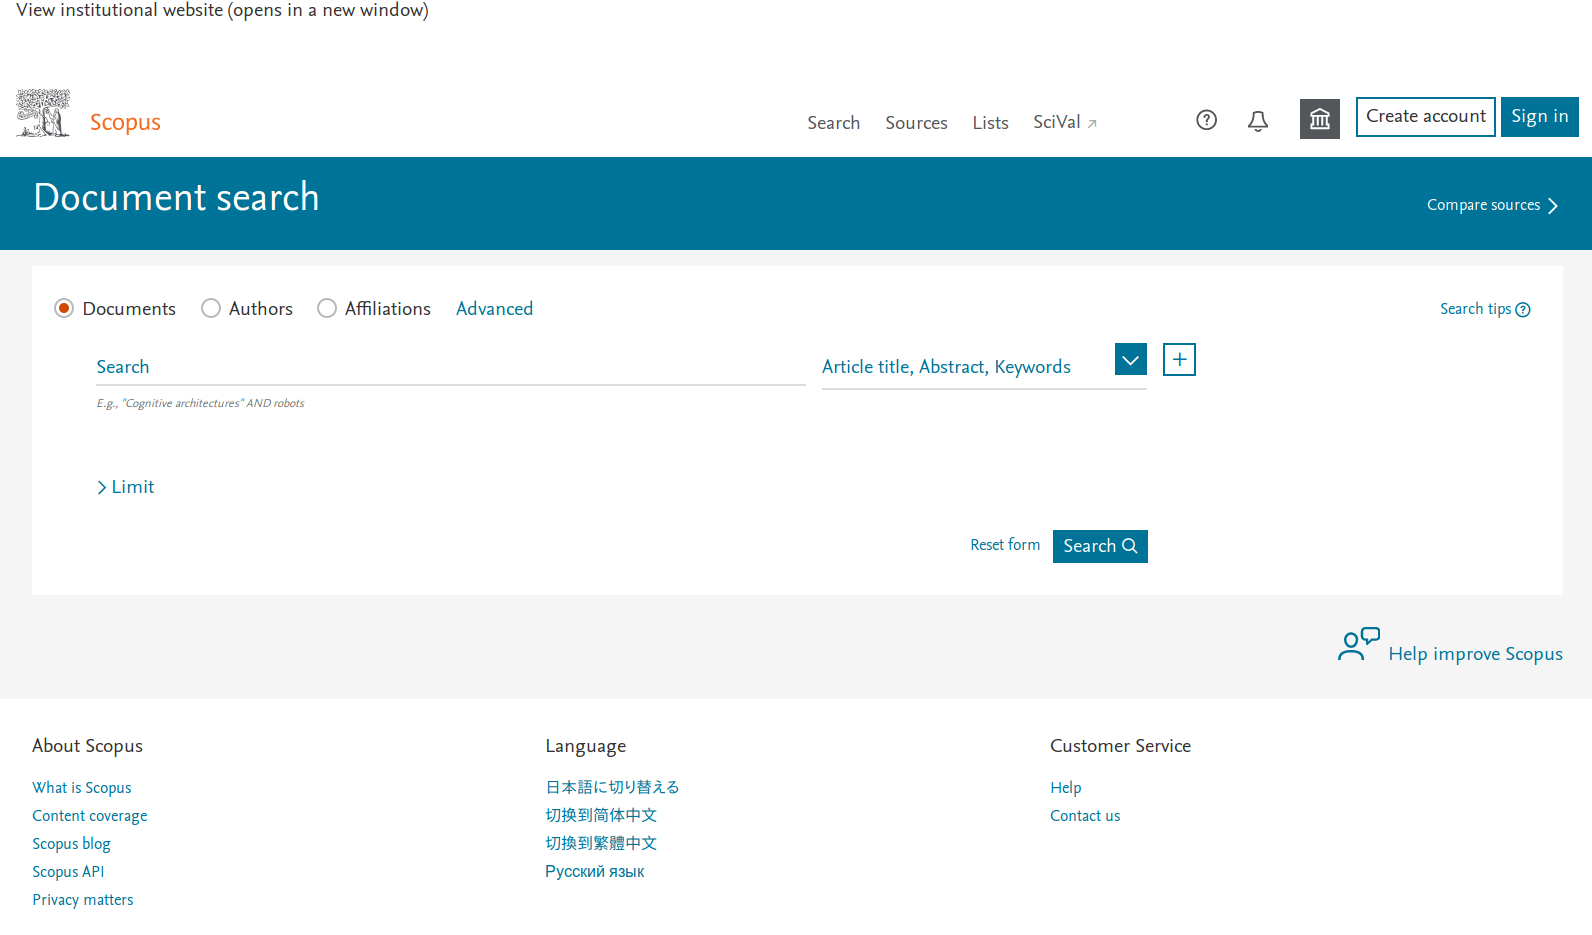The width and height of the screenshot is (1592, 935).
Task: Open the notifications bell icon
Action: pos(1257,121)
